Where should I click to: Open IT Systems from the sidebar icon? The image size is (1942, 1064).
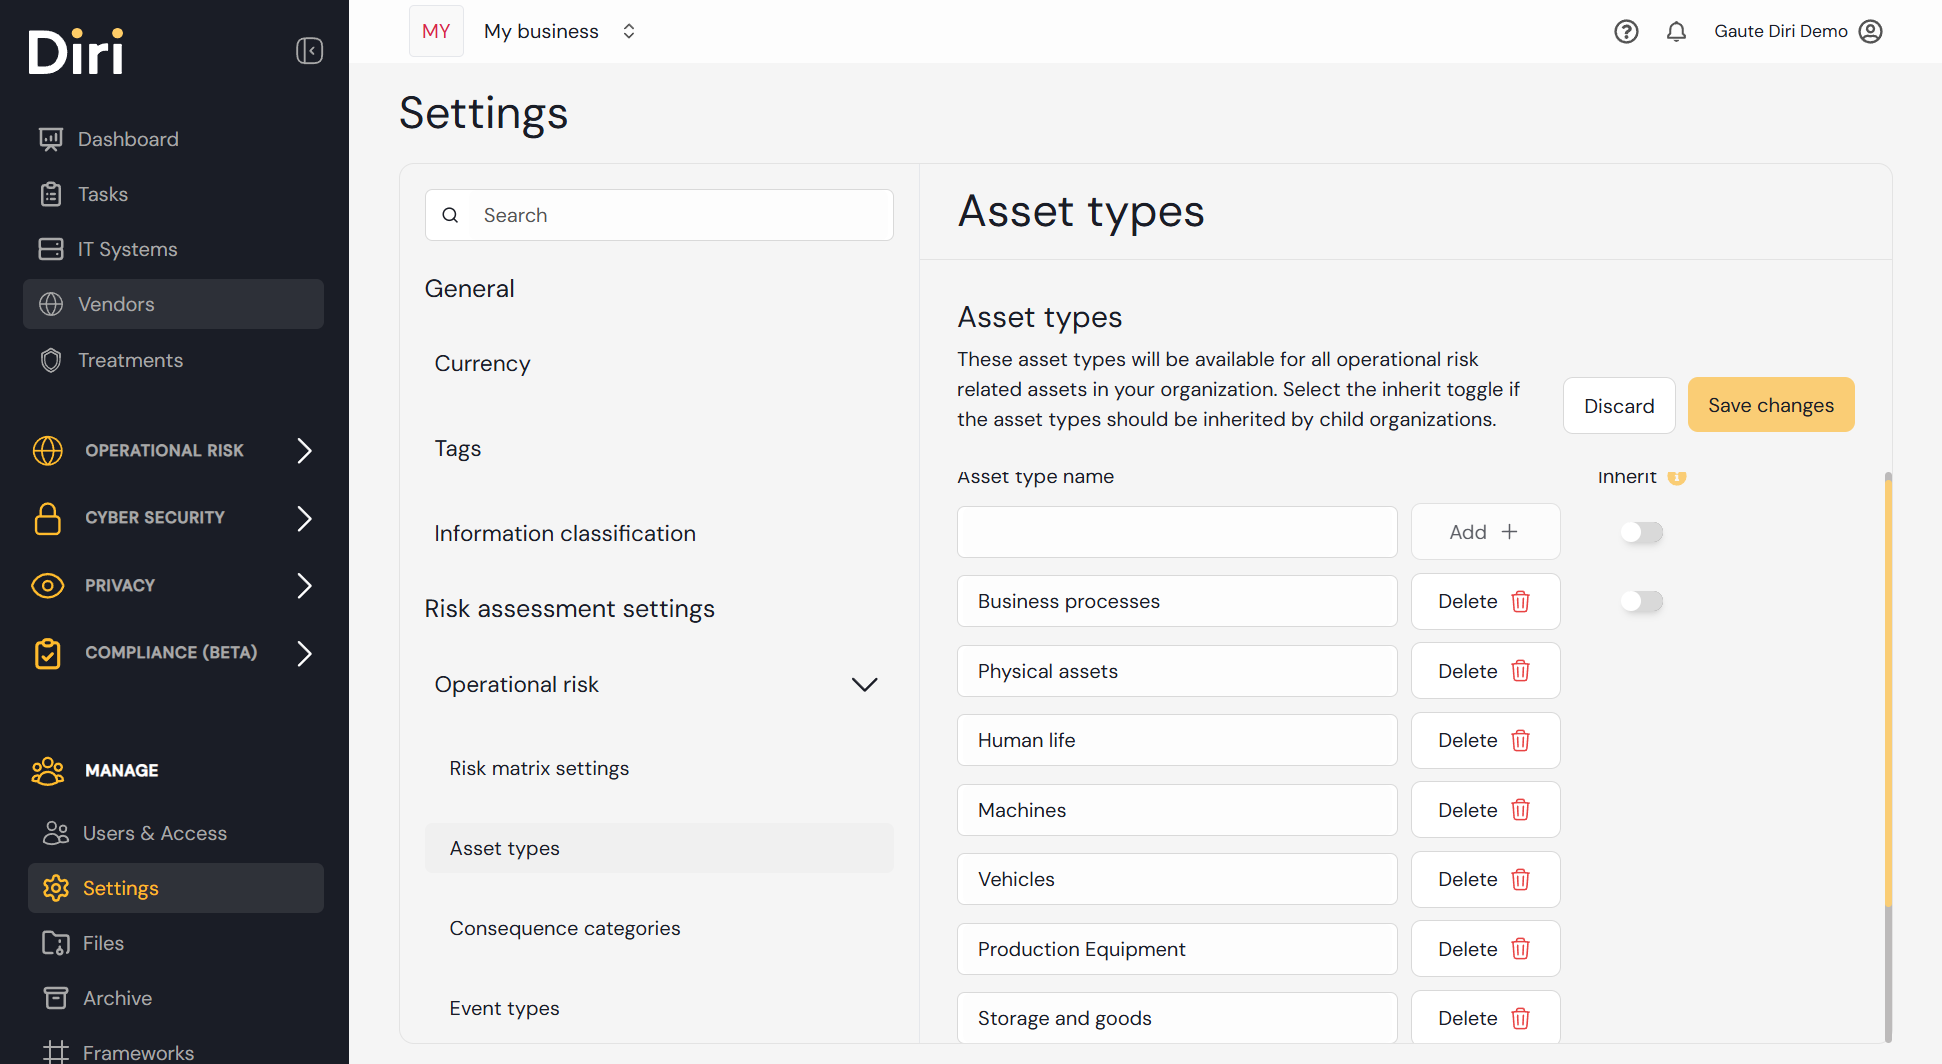point(51,249)
